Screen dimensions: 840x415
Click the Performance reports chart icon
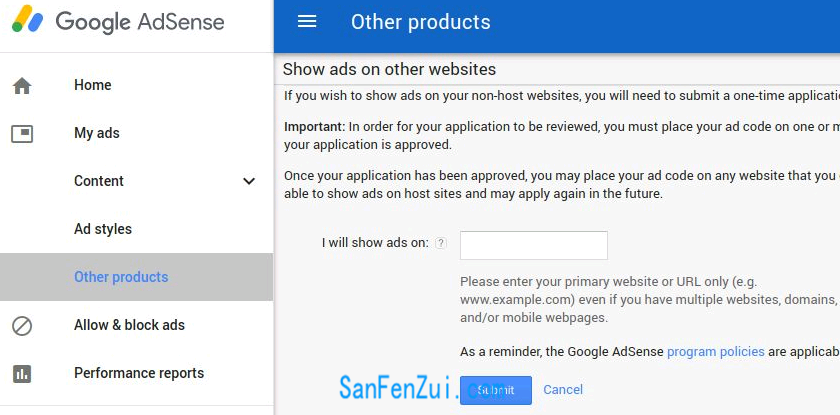(x=22, y=373)
